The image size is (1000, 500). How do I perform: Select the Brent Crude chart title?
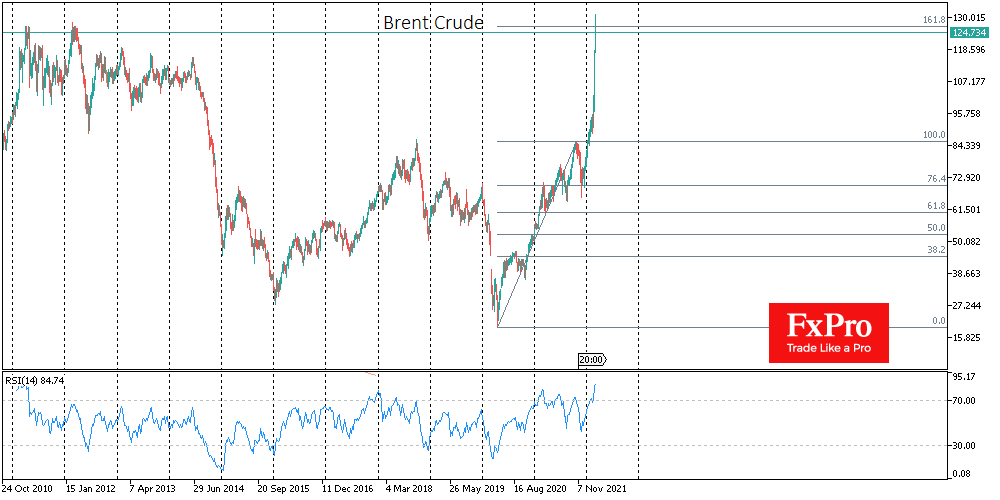coord(433,22)
